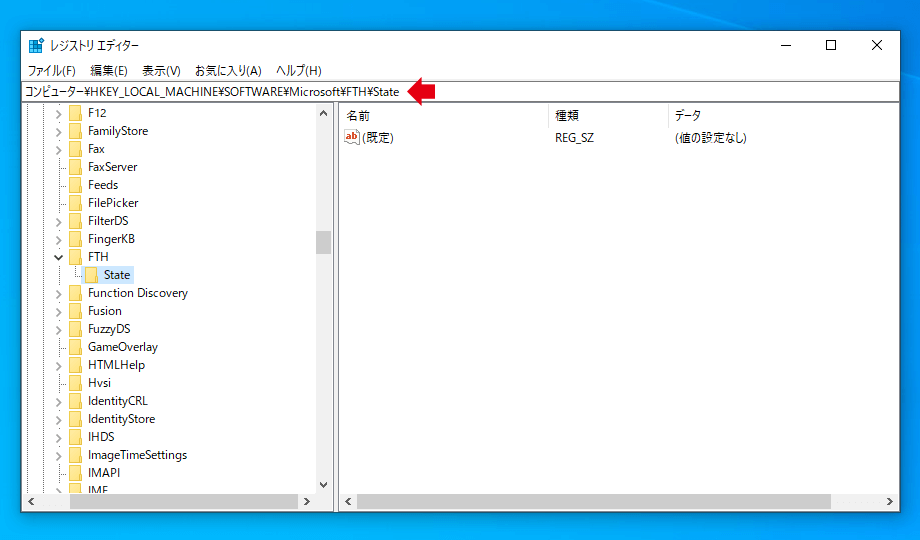This screenshot has height=540, width=920.
Task: Click the values pane horizontal scrollbar thumb
Action: point(594,501)
